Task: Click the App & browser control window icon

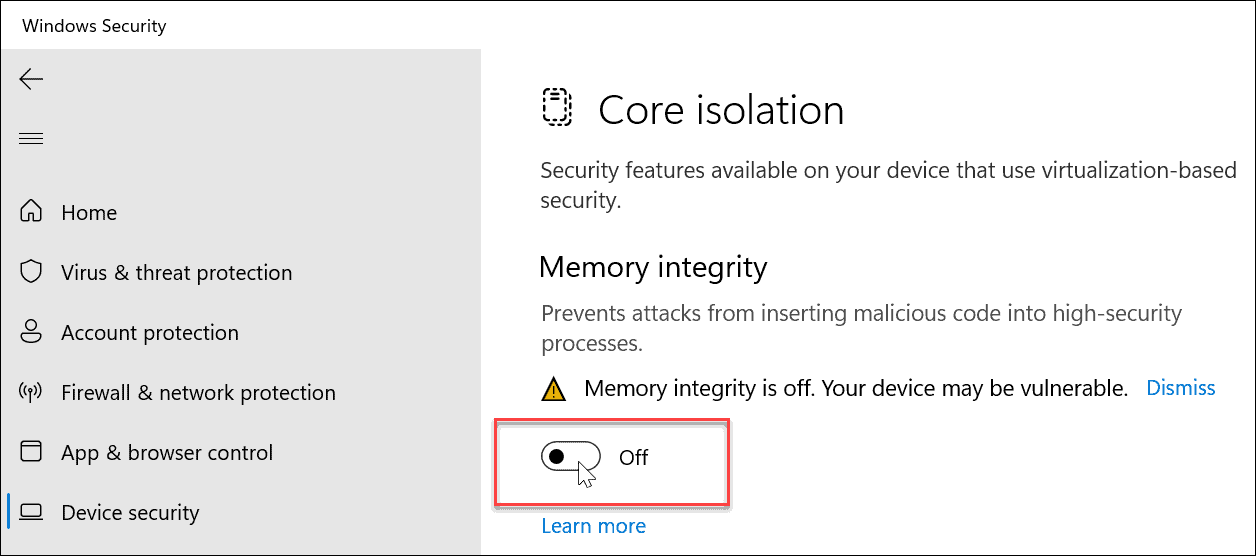Action: 31,453
